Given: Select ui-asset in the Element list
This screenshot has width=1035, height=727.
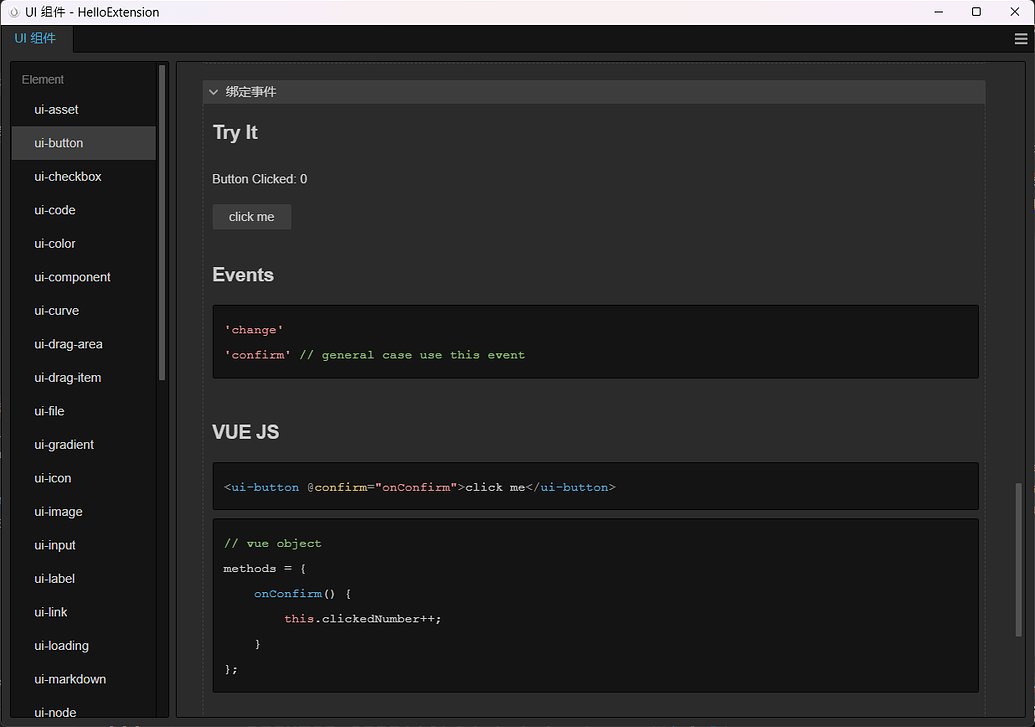Looking at the screenshot, I should point(56,110).
